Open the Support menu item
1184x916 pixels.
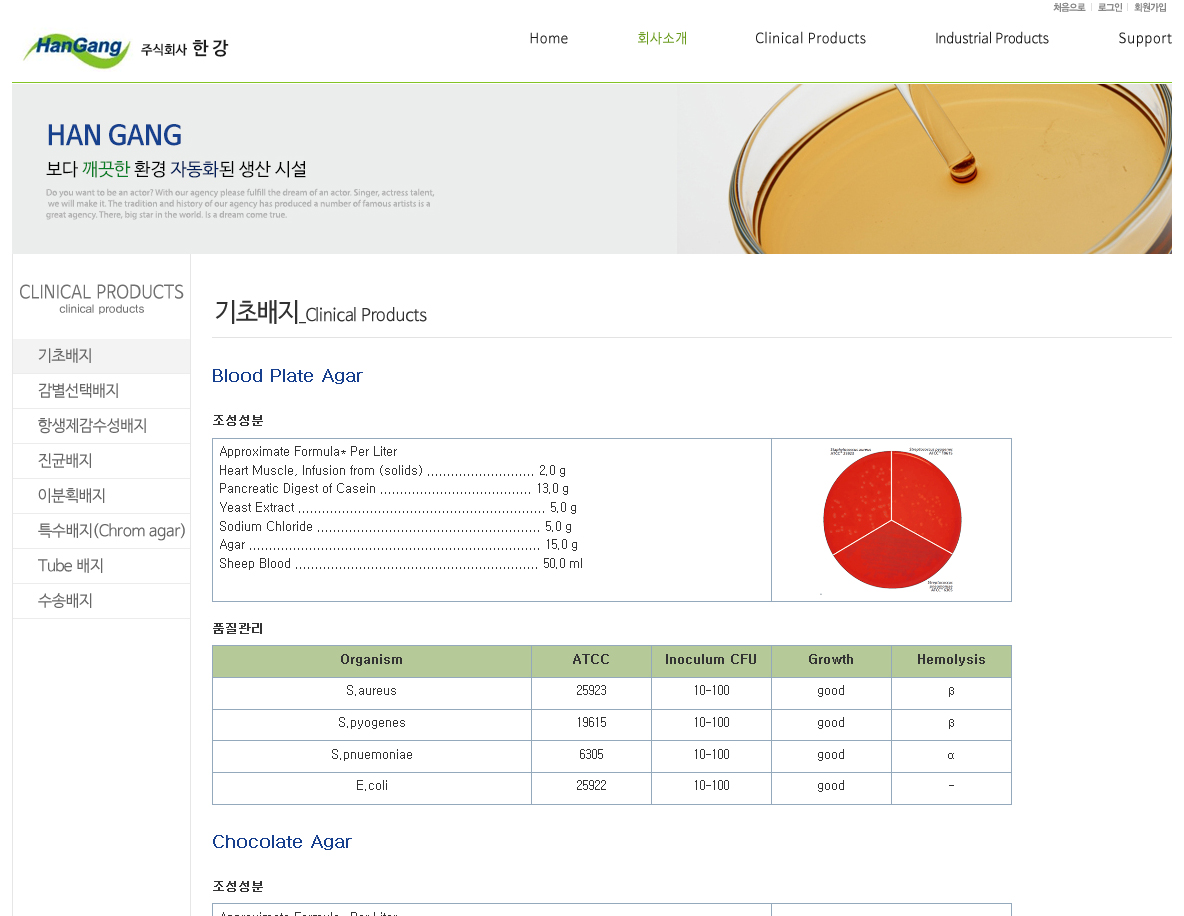point(1145,39)
